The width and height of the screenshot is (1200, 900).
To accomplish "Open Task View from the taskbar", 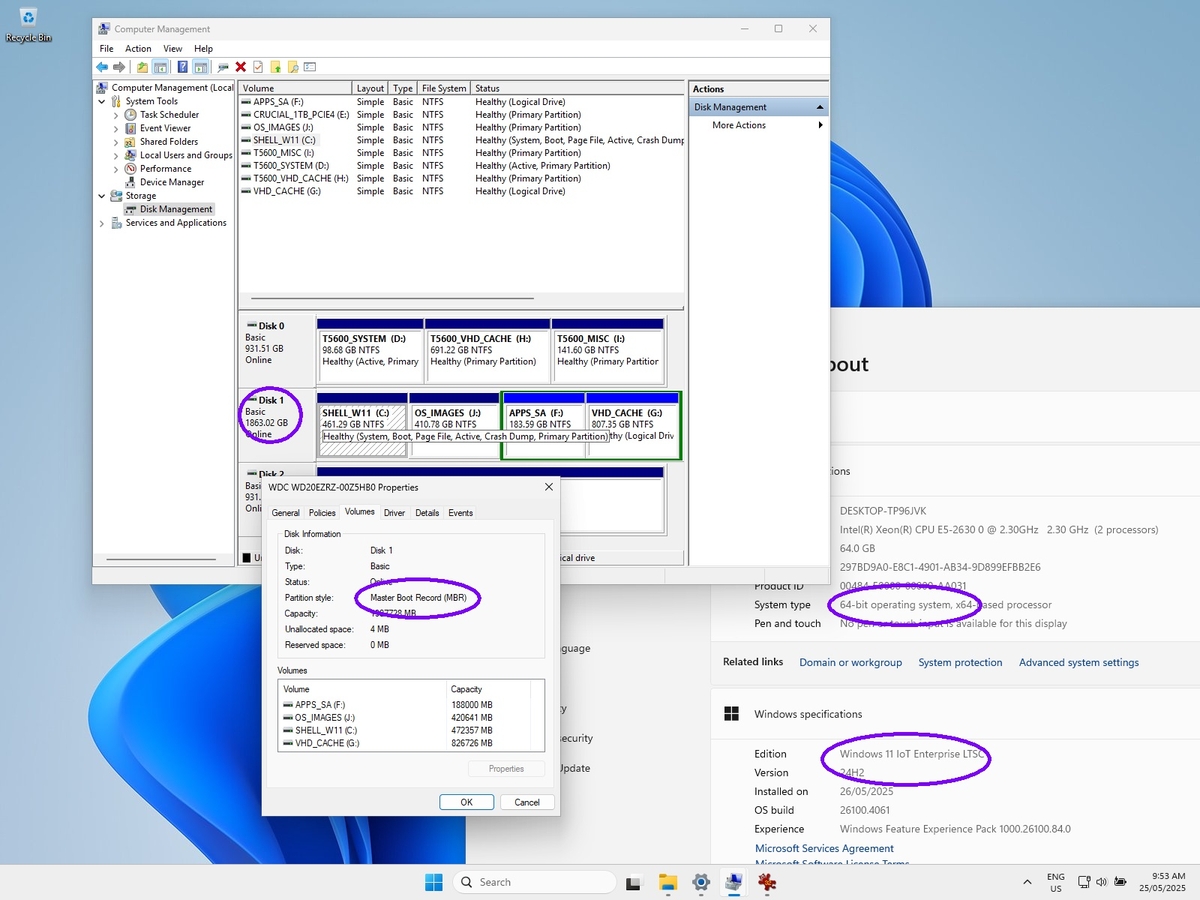I will point(633,882).
